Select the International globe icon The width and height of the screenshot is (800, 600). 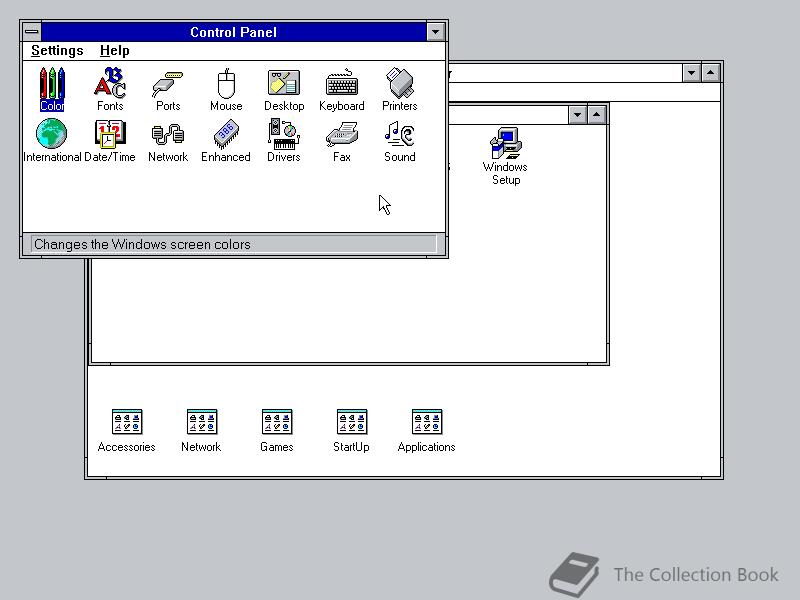52,140
